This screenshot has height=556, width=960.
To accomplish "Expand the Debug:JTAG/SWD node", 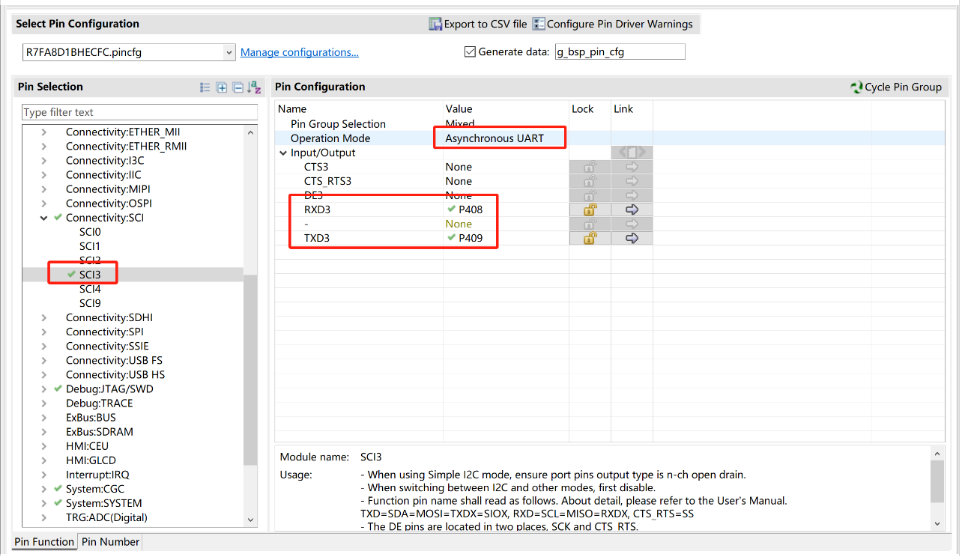I will point(43,389).
